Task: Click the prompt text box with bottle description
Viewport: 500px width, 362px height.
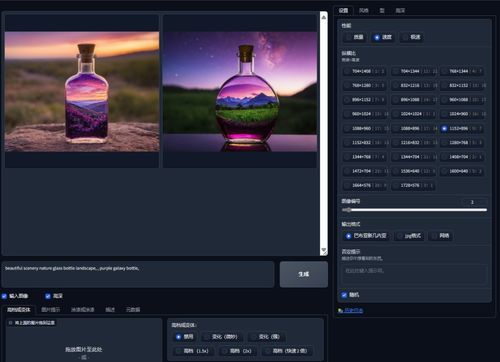Action: pos(138,274)
